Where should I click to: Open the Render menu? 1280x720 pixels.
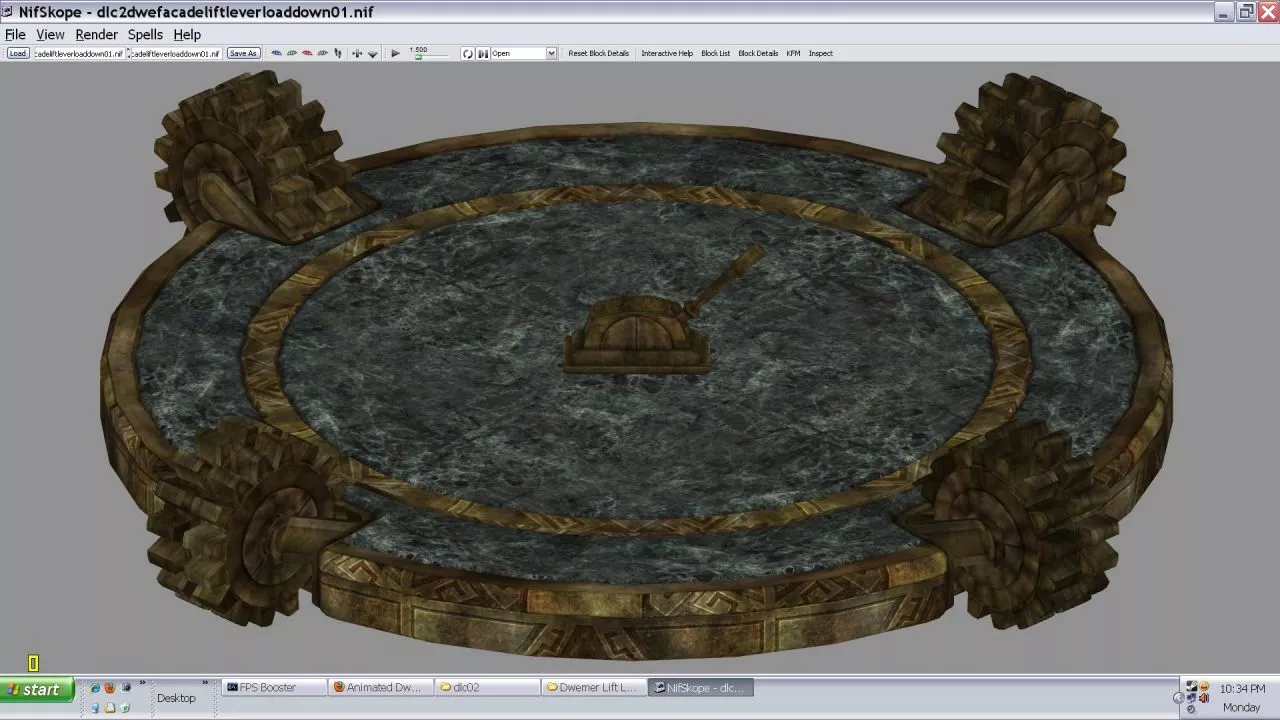click(96, 34)
